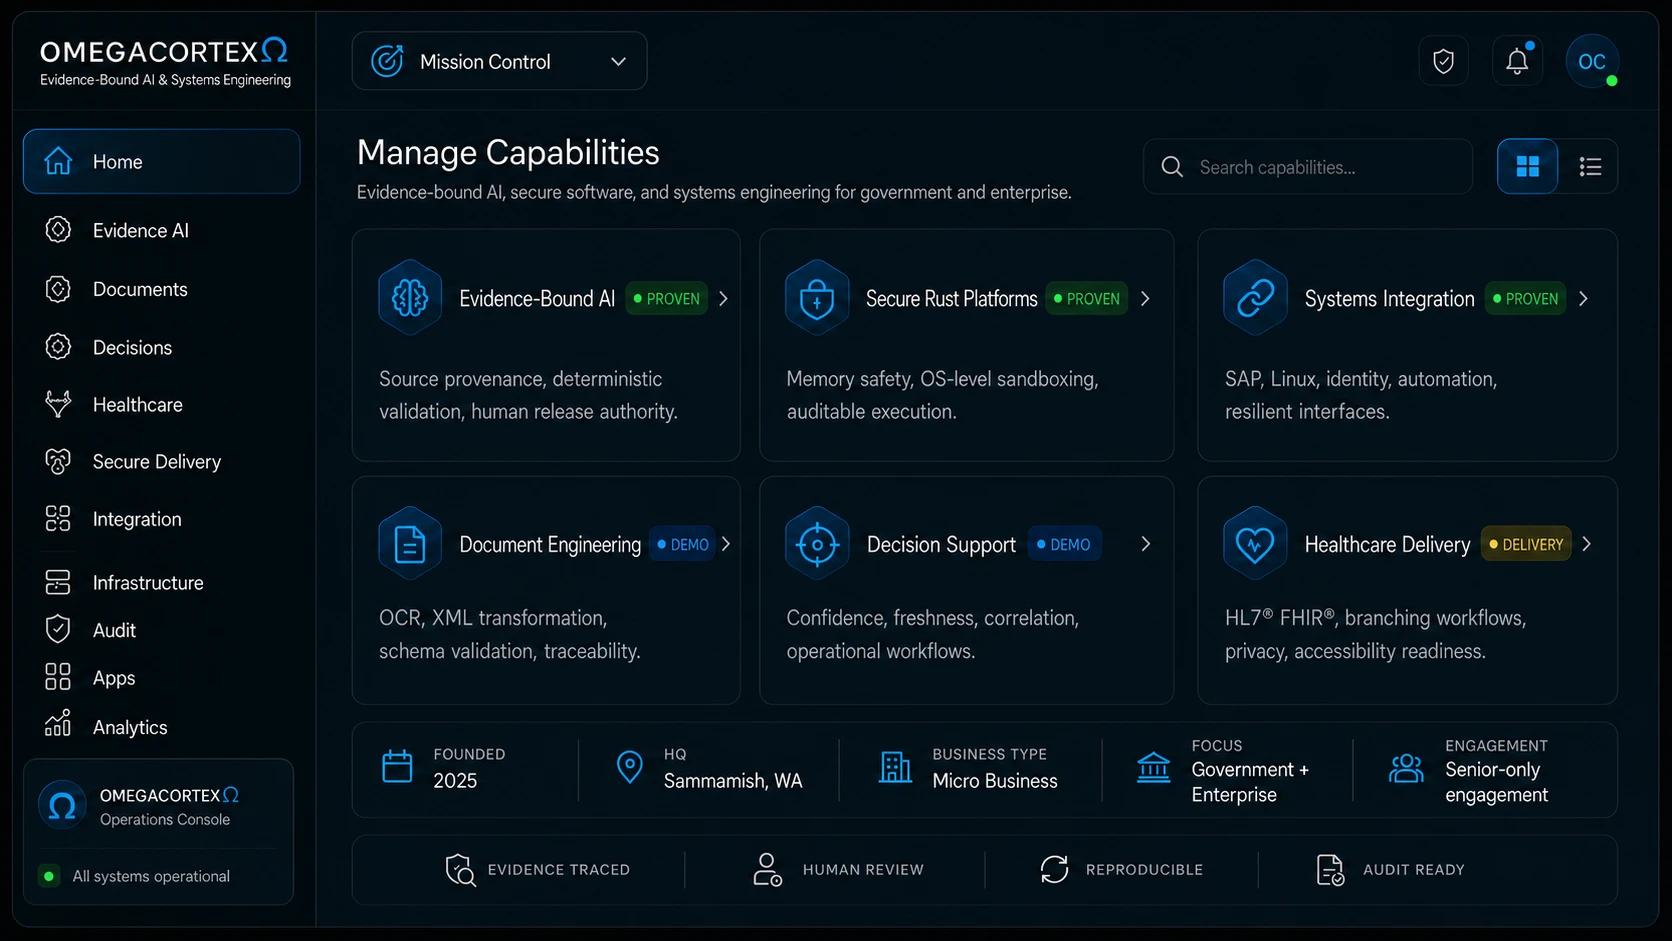Click the Operations Console label
The height and width of the screenshot is (941, 1672).
tap(165, 819)
